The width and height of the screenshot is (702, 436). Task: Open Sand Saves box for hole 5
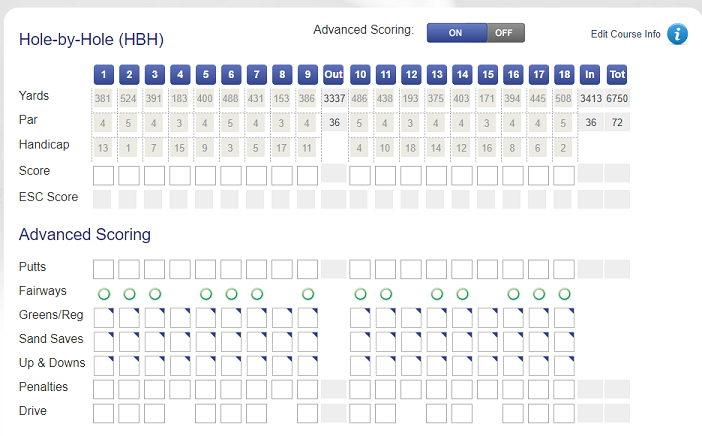[x=206, y=341]
